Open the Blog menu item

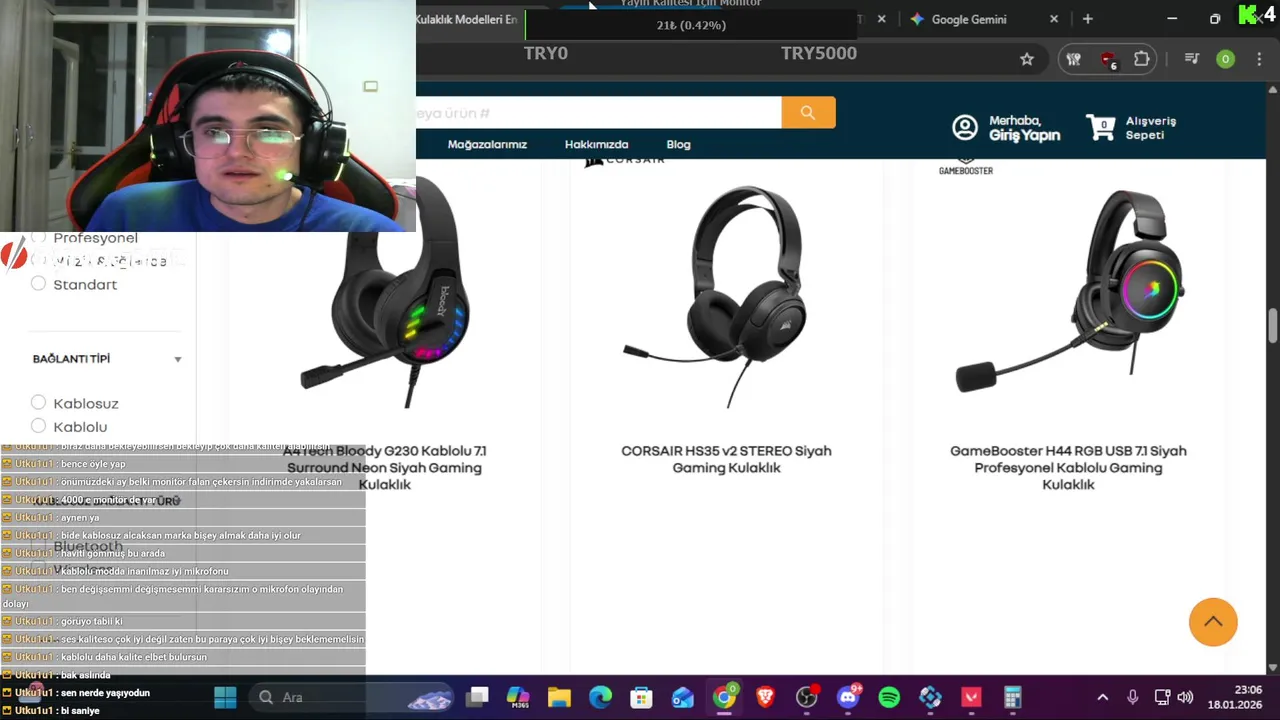pyautogui.click(x=678, y=145)
